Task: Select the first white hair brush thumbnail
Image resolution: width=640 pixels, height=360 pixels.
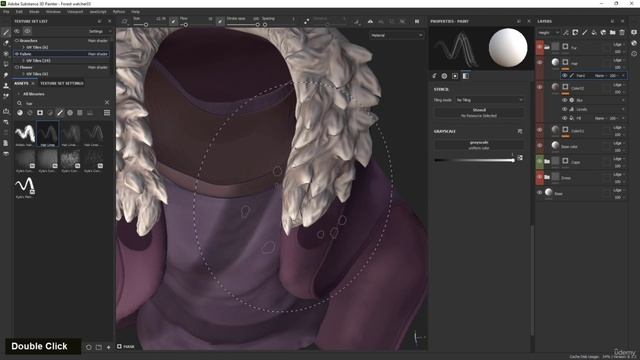Action: [x=25, y=134]
